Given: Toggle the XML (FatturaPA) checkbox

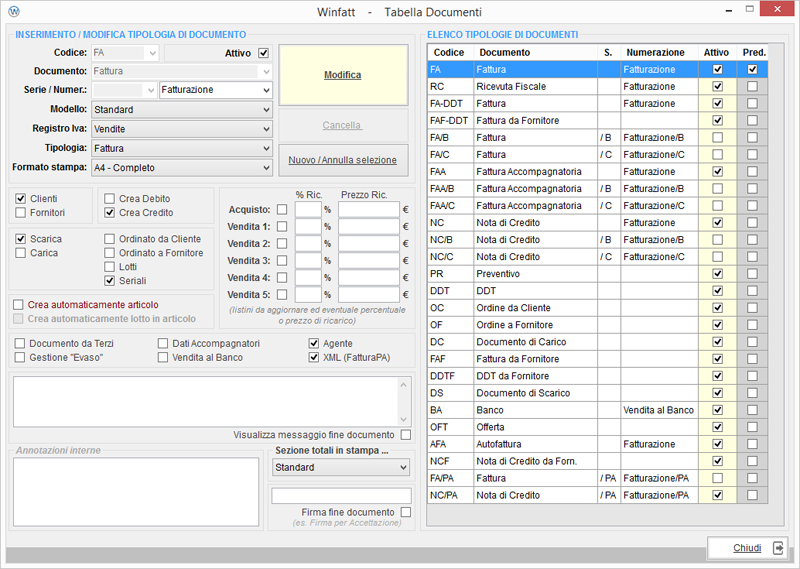Looking at the screenshot, I should click(314, 357).
